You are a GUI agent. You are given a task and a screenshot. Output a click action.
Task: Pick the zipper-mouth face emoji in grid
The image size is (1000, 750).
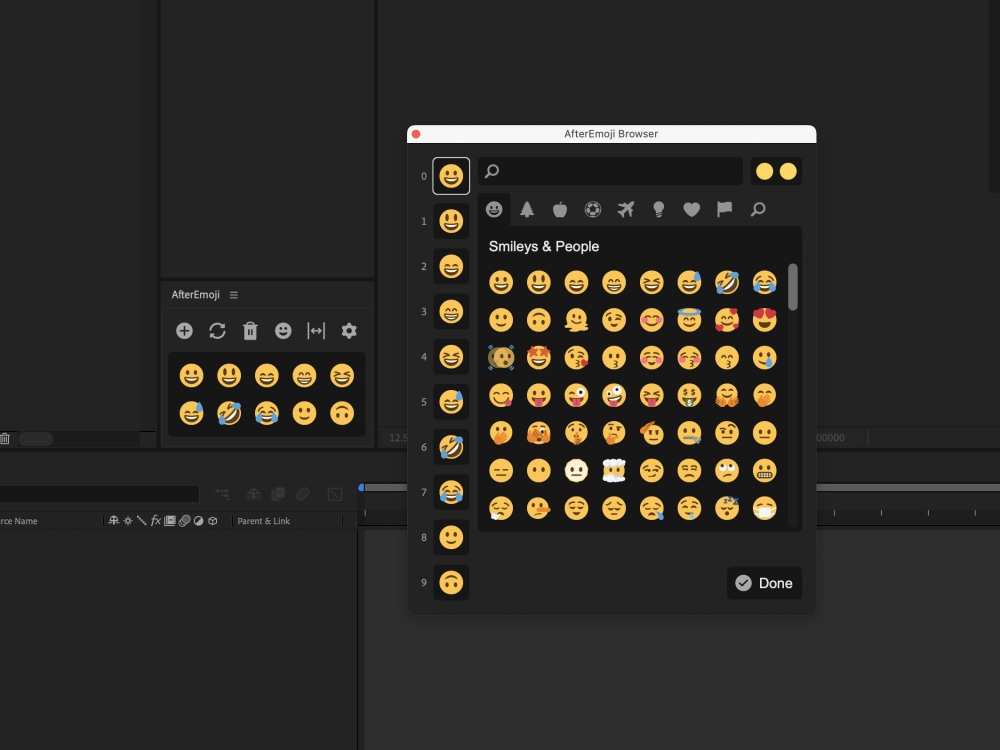[x=689, y=433]
